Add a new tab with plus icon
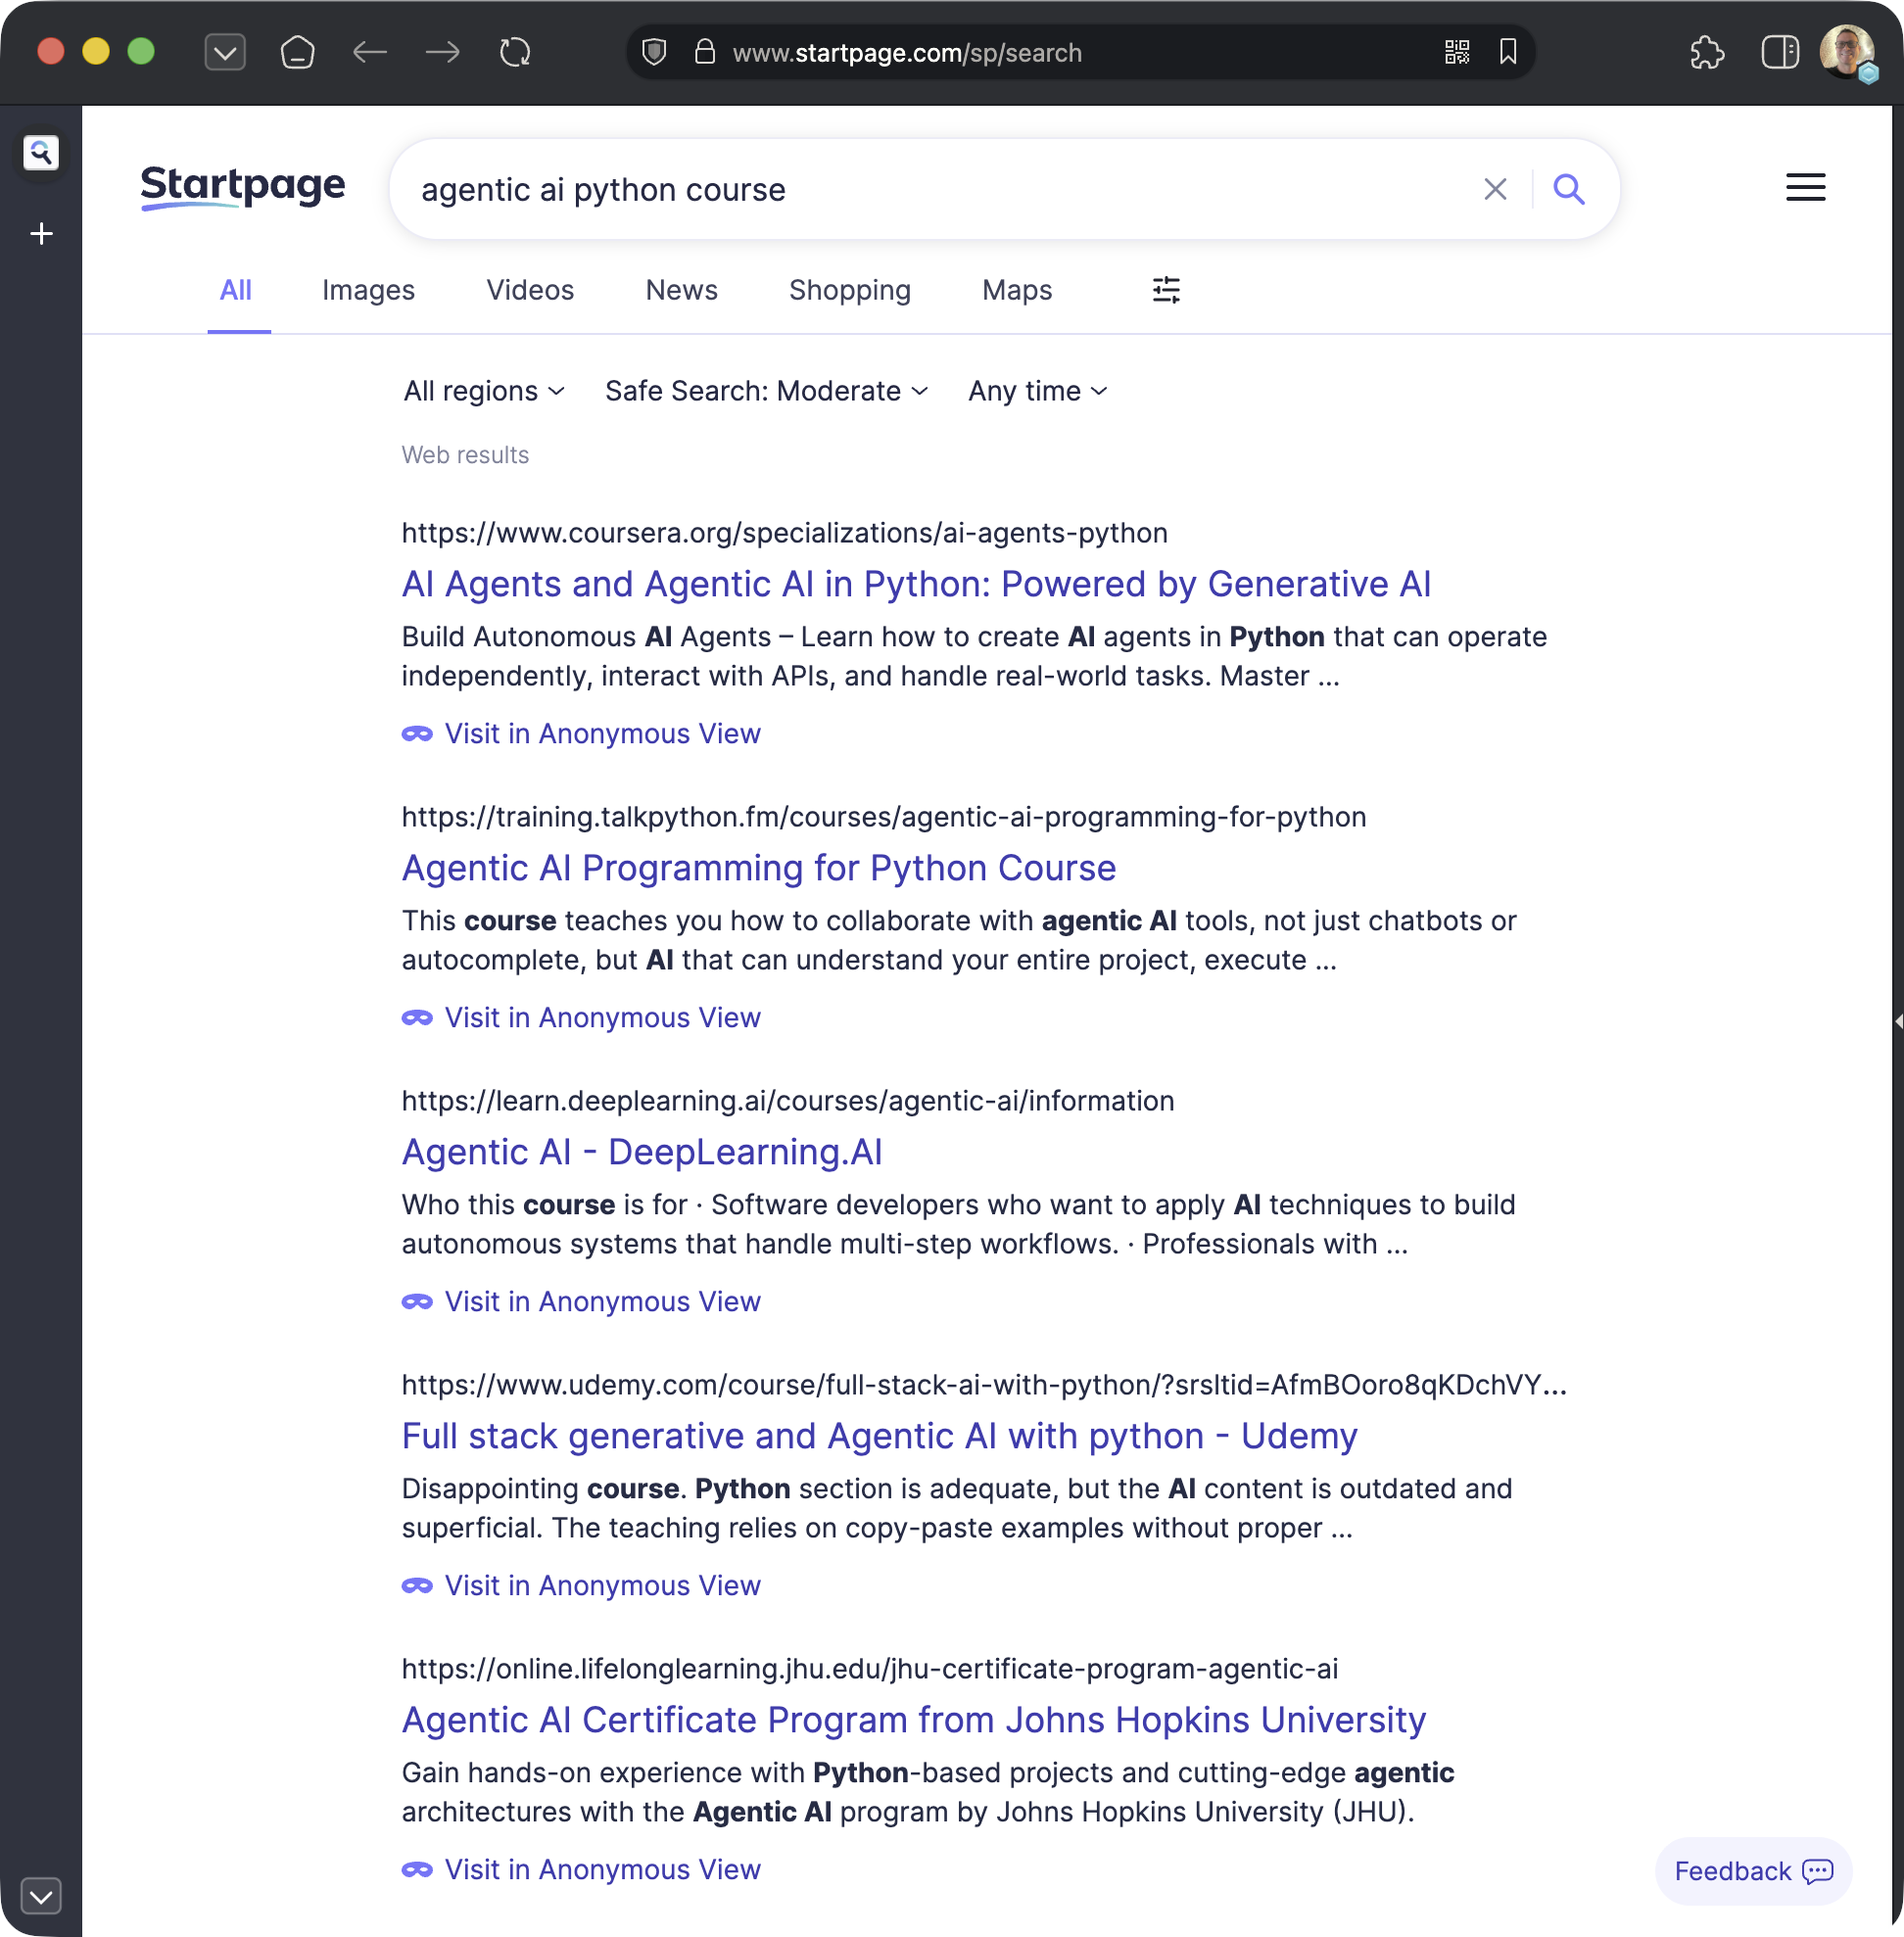 41,234
